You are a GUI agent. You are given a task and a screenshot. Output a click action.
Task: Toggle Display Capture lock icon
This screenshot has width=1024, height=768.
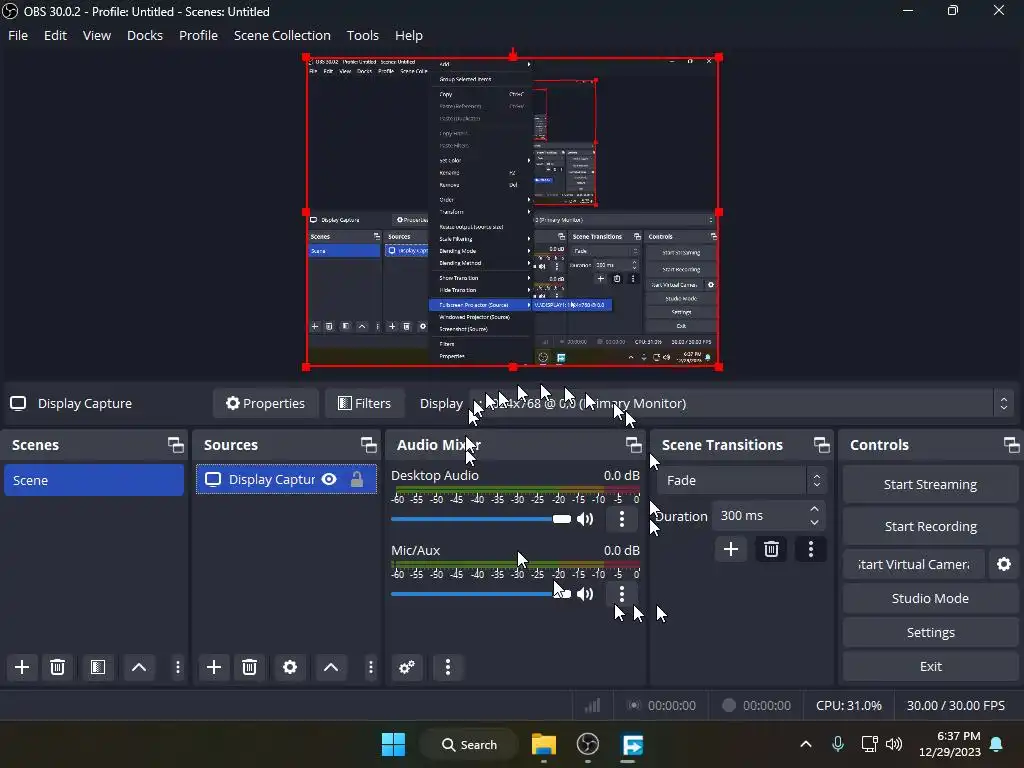[357, 479]
